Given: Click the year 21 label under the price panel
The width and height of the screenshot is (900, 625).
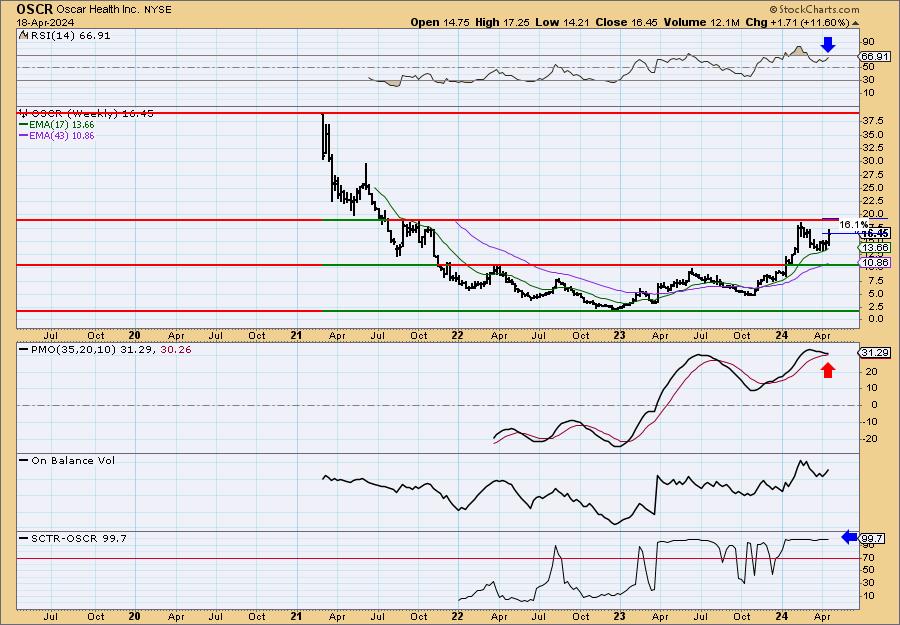Looking at the screenshot, I should click(x=296, y=335).
